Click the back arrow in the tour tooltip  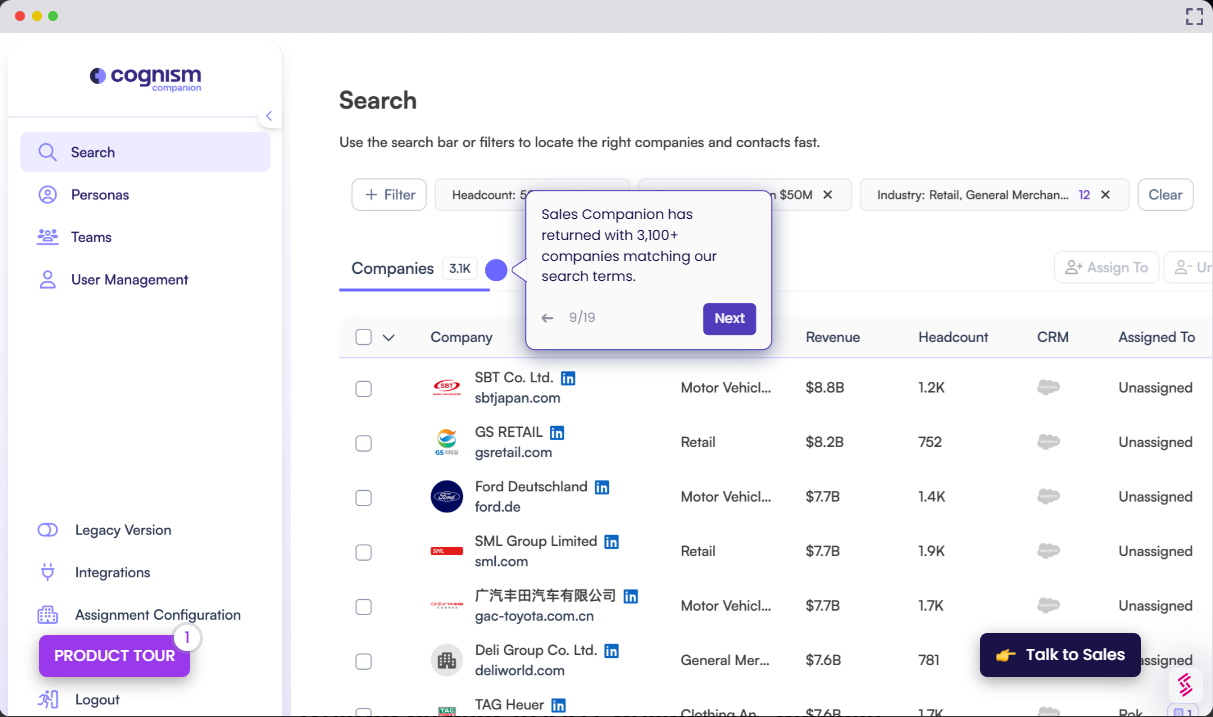coord(547,318)
